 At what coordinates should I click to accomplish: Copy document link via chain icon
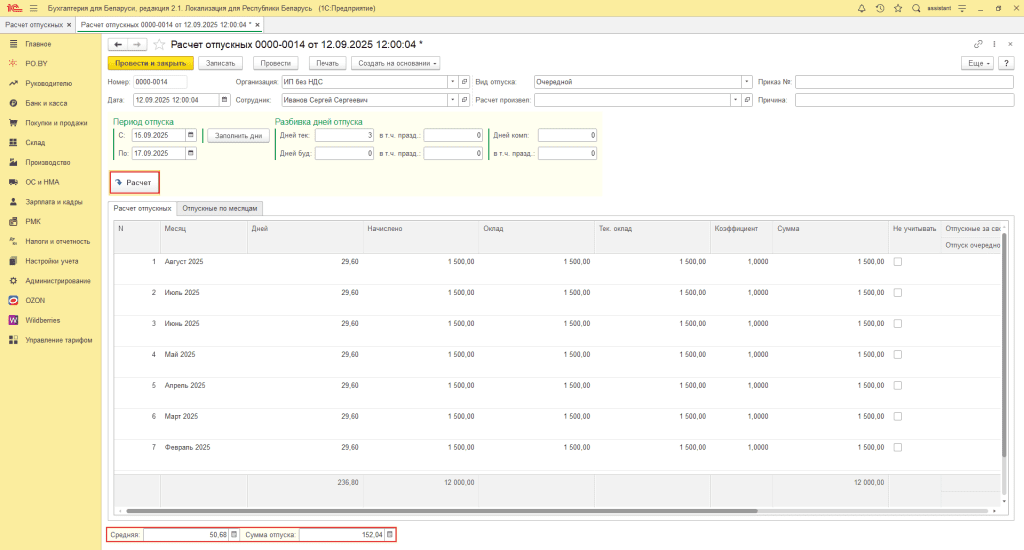pos(978,44)
